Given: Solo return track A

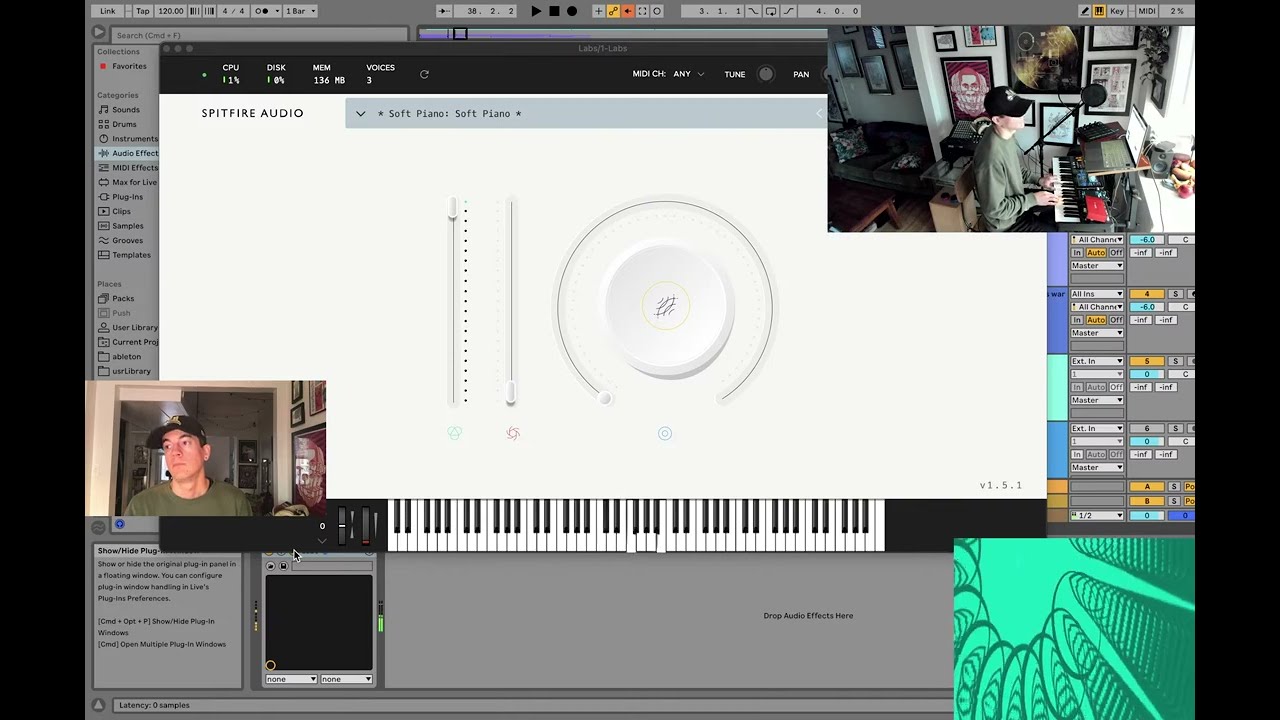Looking at the screenshot, I should point(1175,487).
